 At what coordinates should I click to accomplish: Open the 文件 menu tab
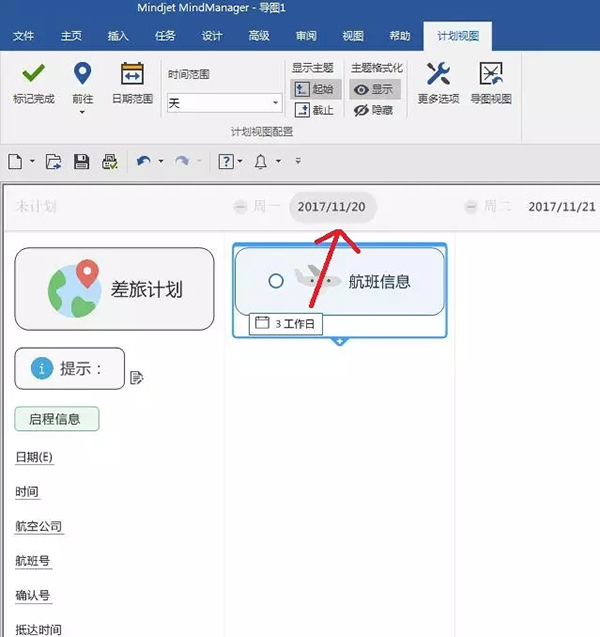pos(23,36)
